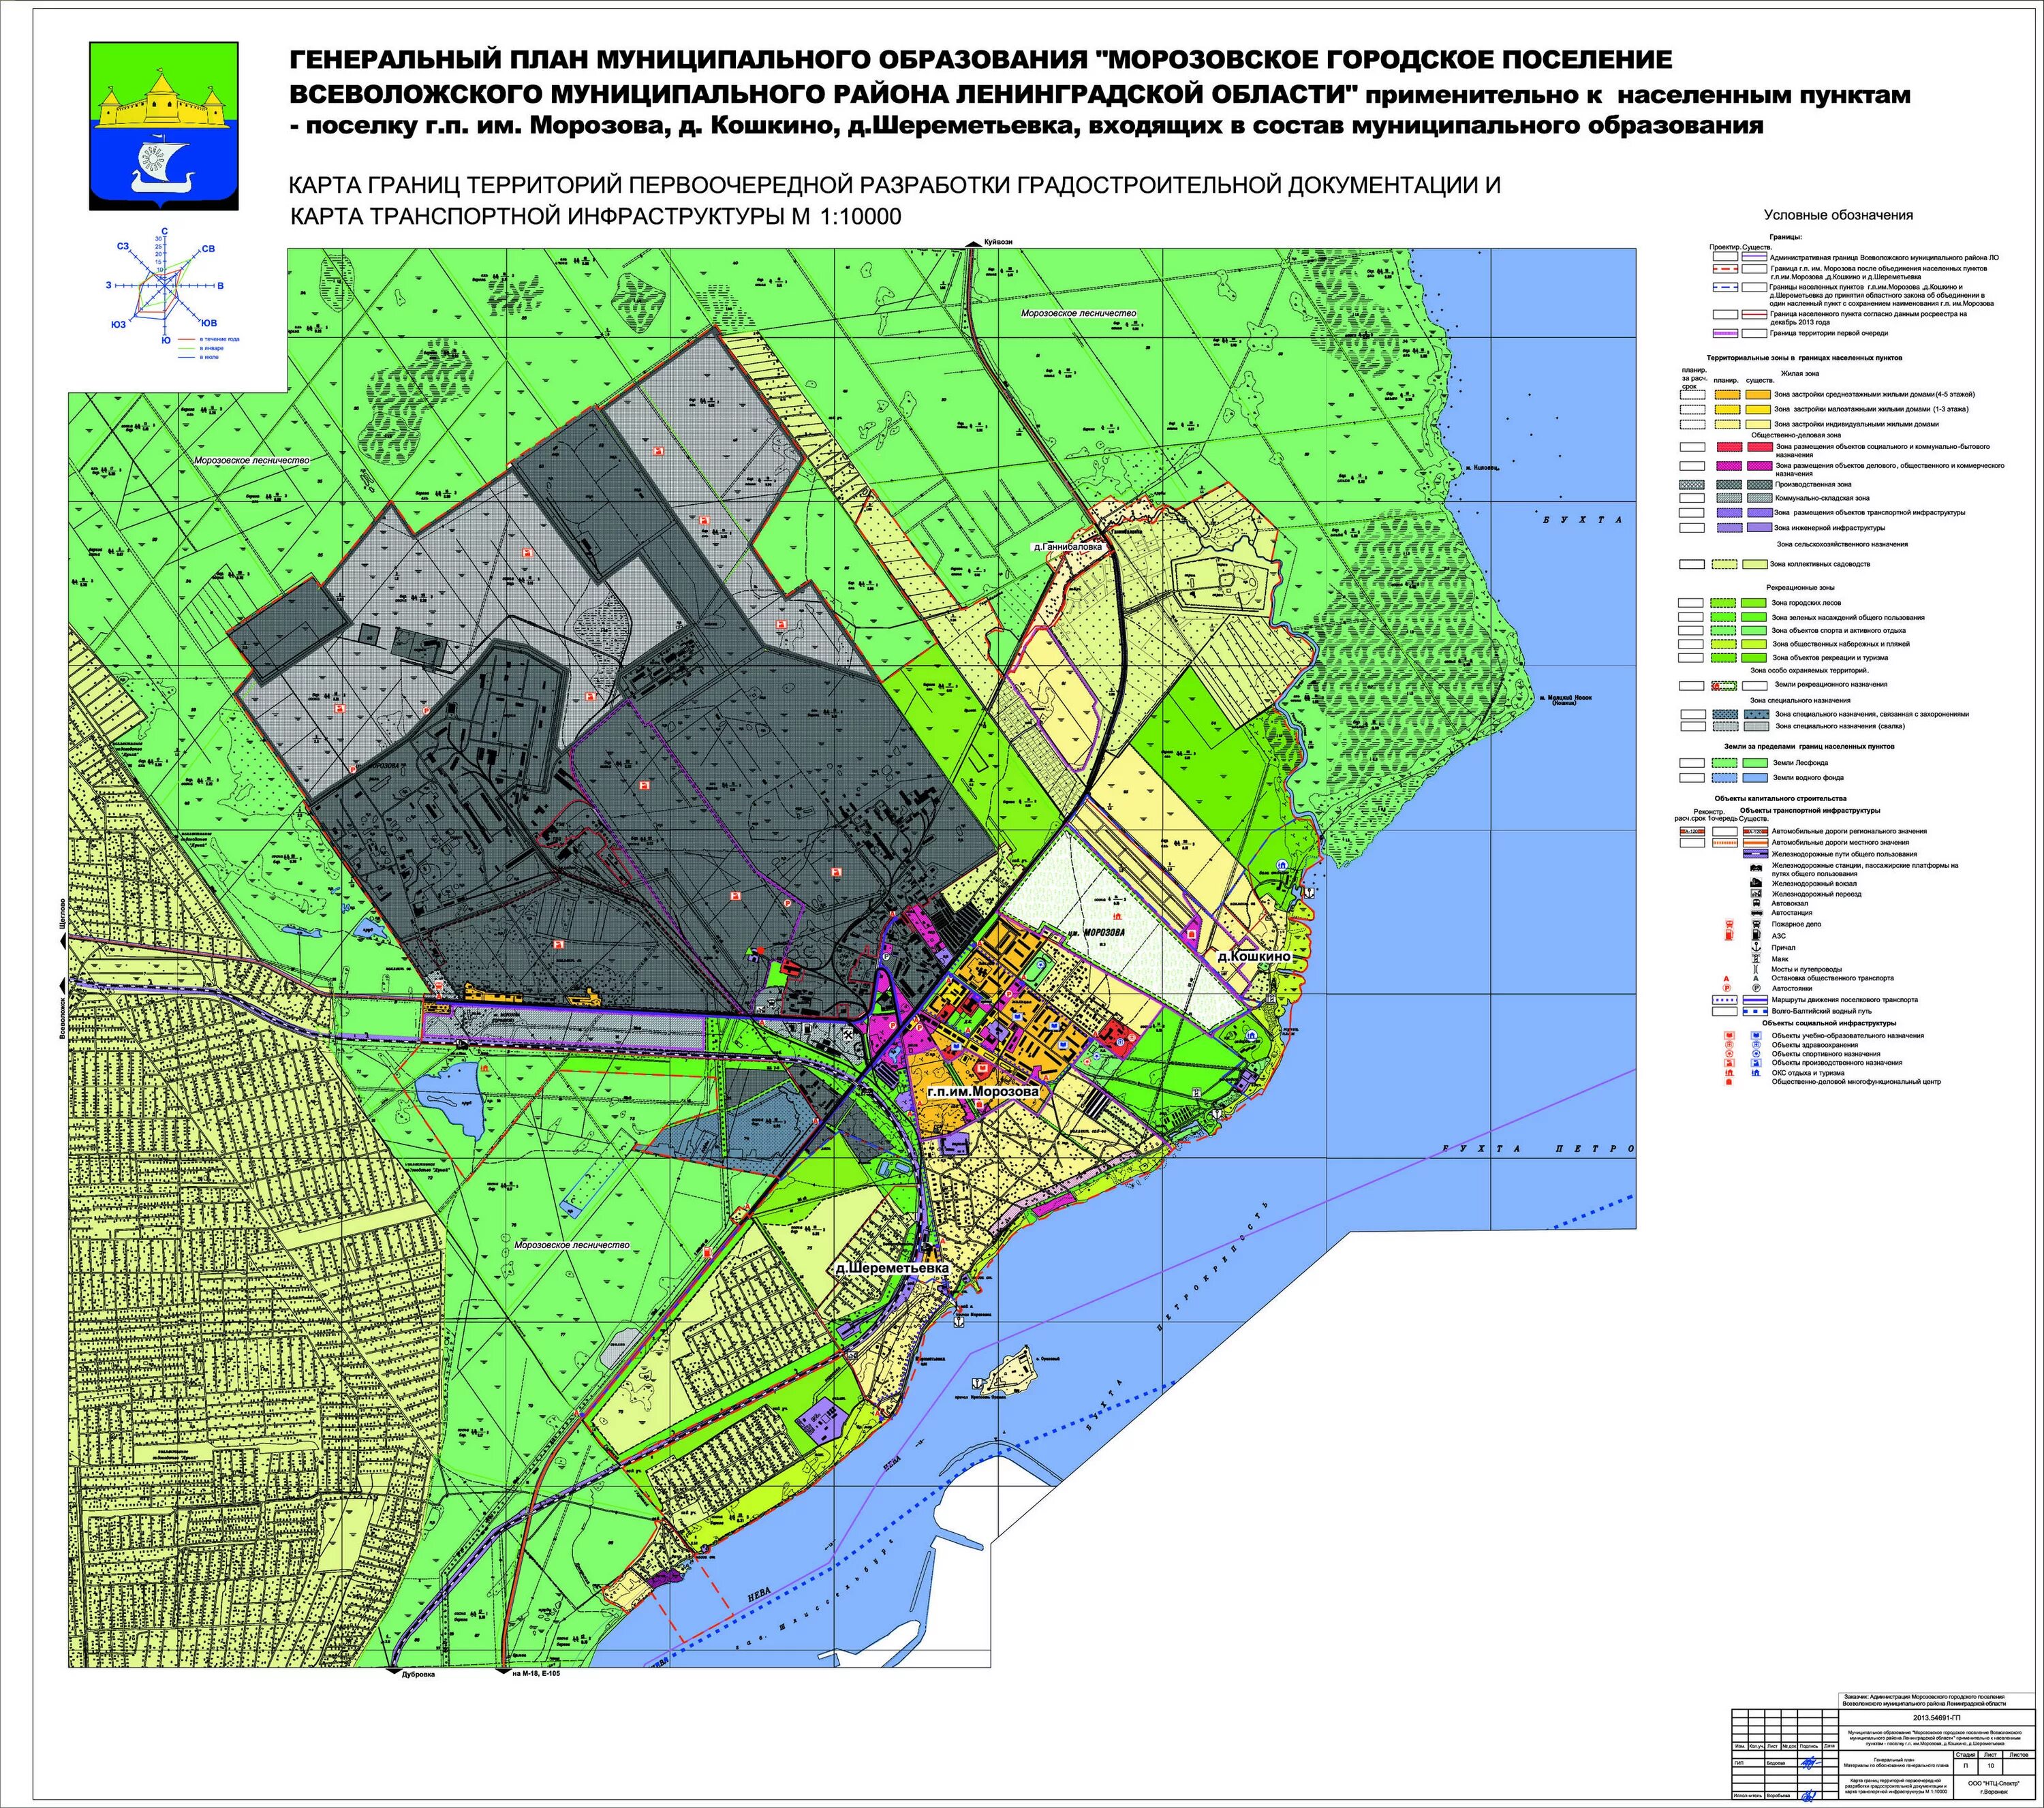The height and width of the screenshot is (1808, 2044).
Task: Click the Маяк lighthouse legend icon
Action: [x=1756, y=959]
